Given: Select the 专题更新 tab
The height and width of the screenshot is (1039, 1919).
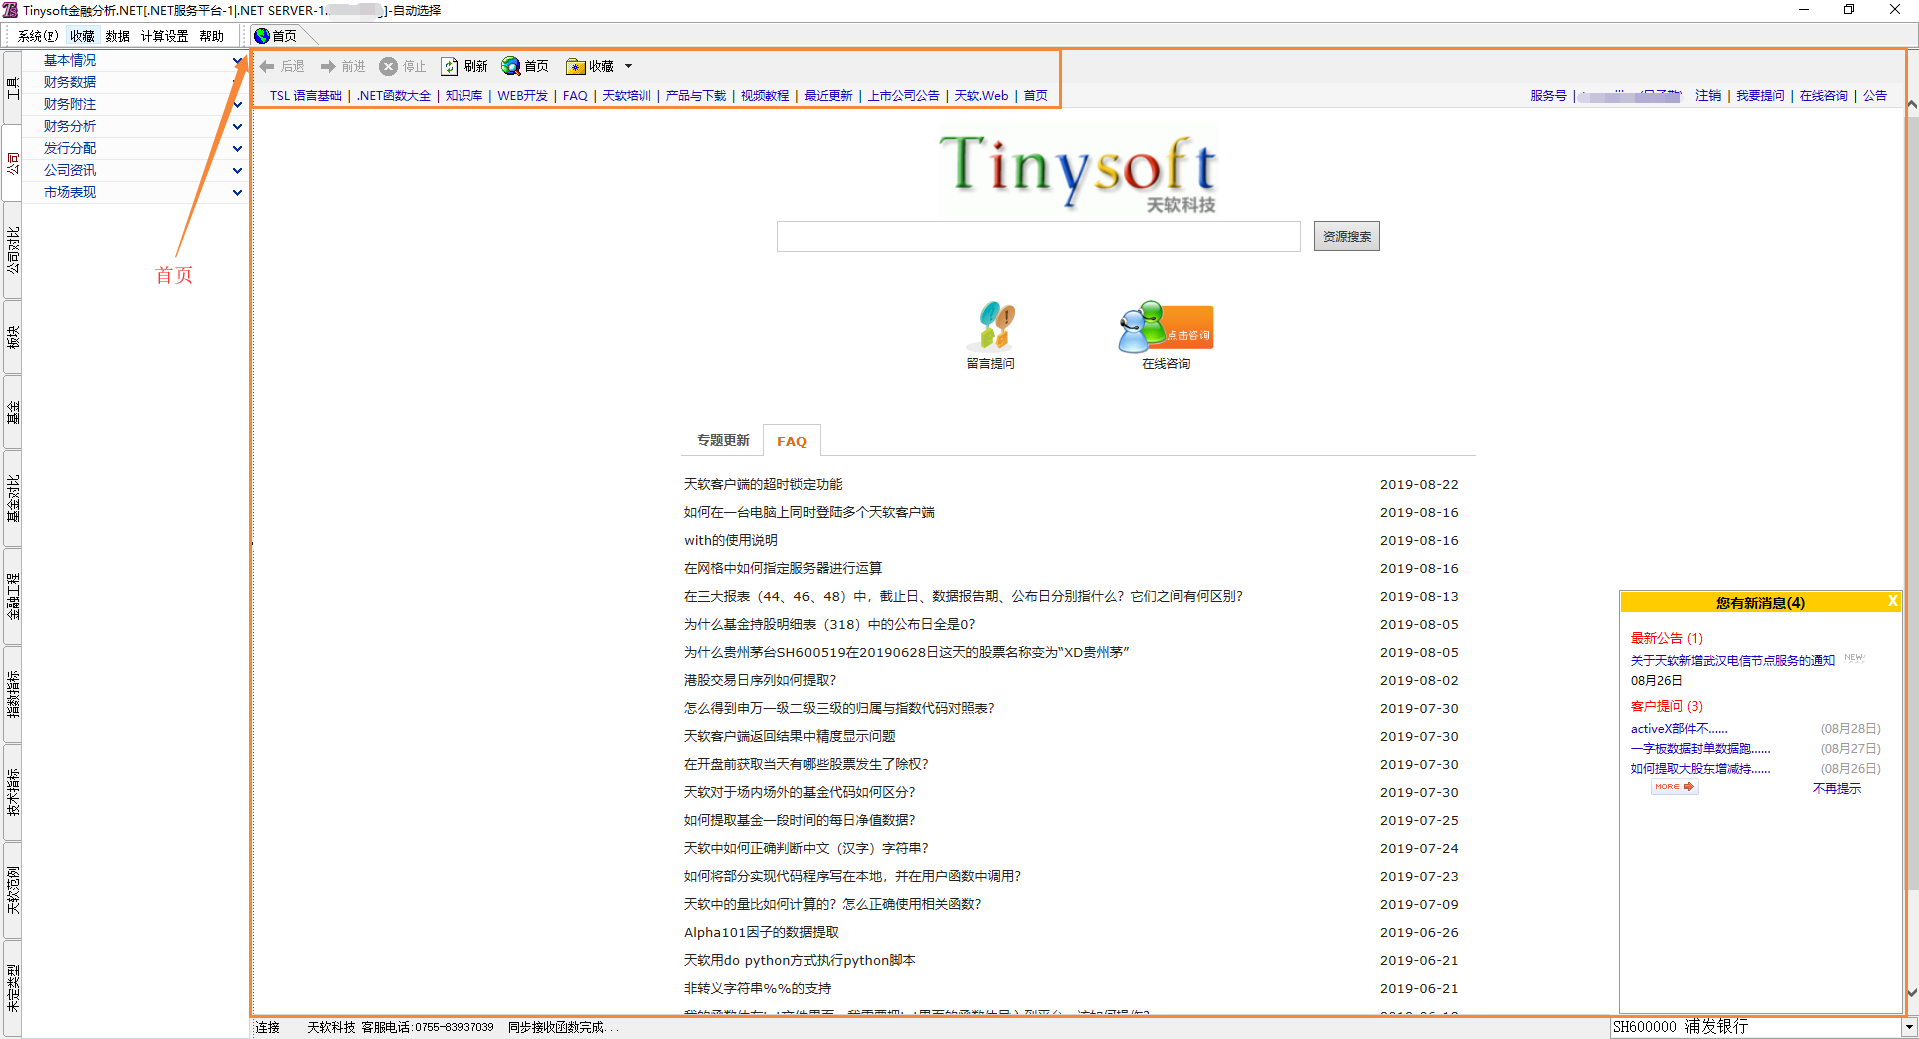Looking at the screenshot, I should click(723, 441).
